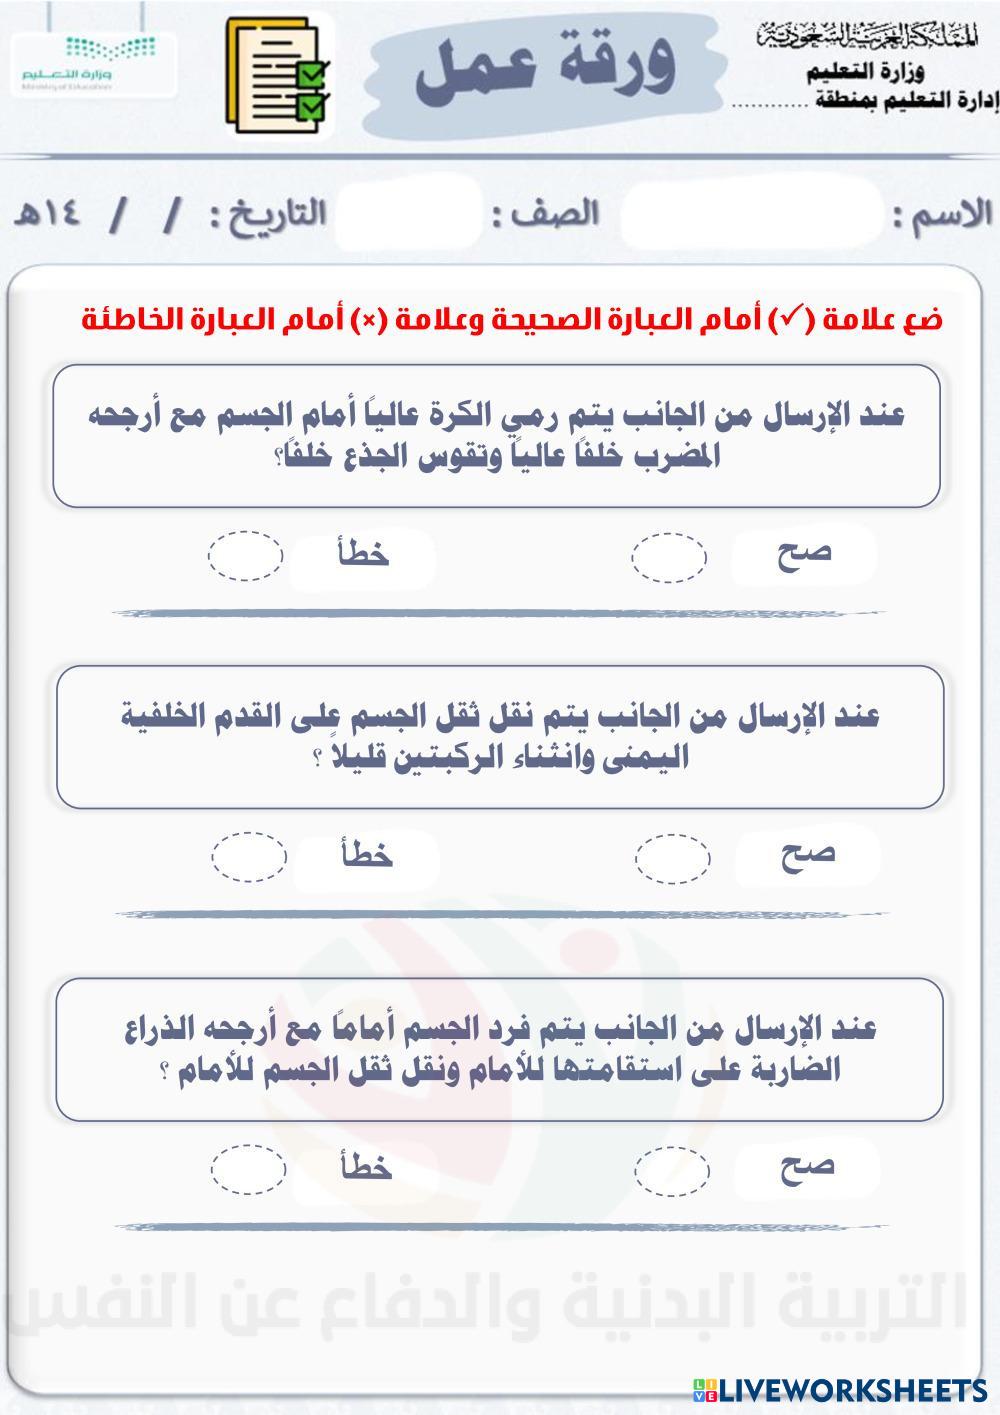
Task: Click the red instruction text line
Action: pyautogui.click(x=512, y=320)
